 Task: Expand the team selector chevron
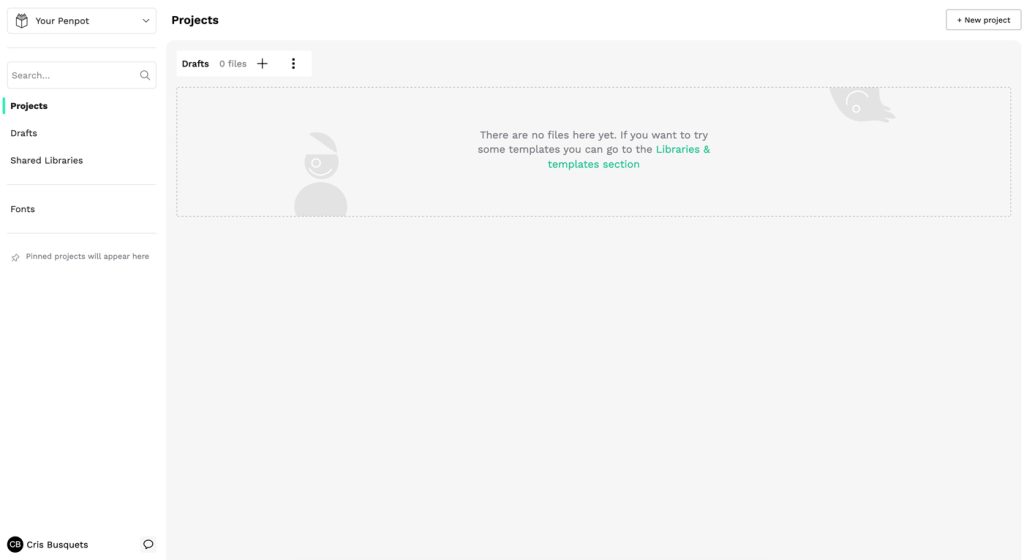[x=146, y=21]
